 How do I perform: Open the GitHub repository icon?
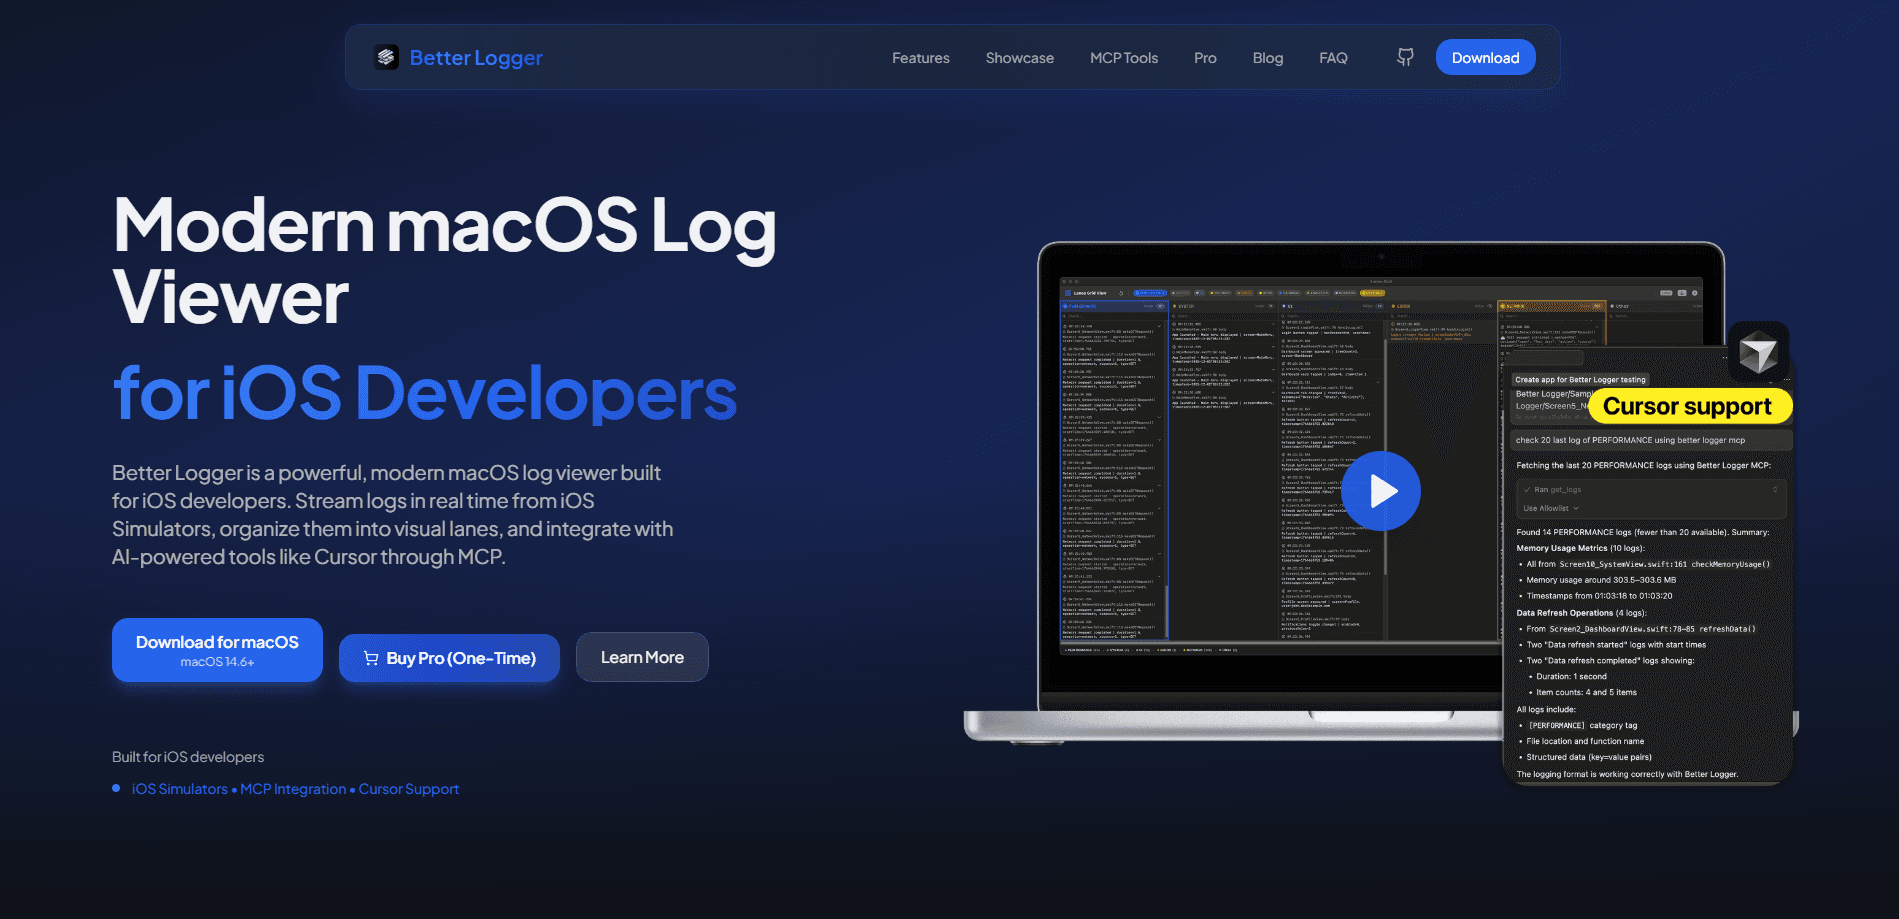[1405, 57]
